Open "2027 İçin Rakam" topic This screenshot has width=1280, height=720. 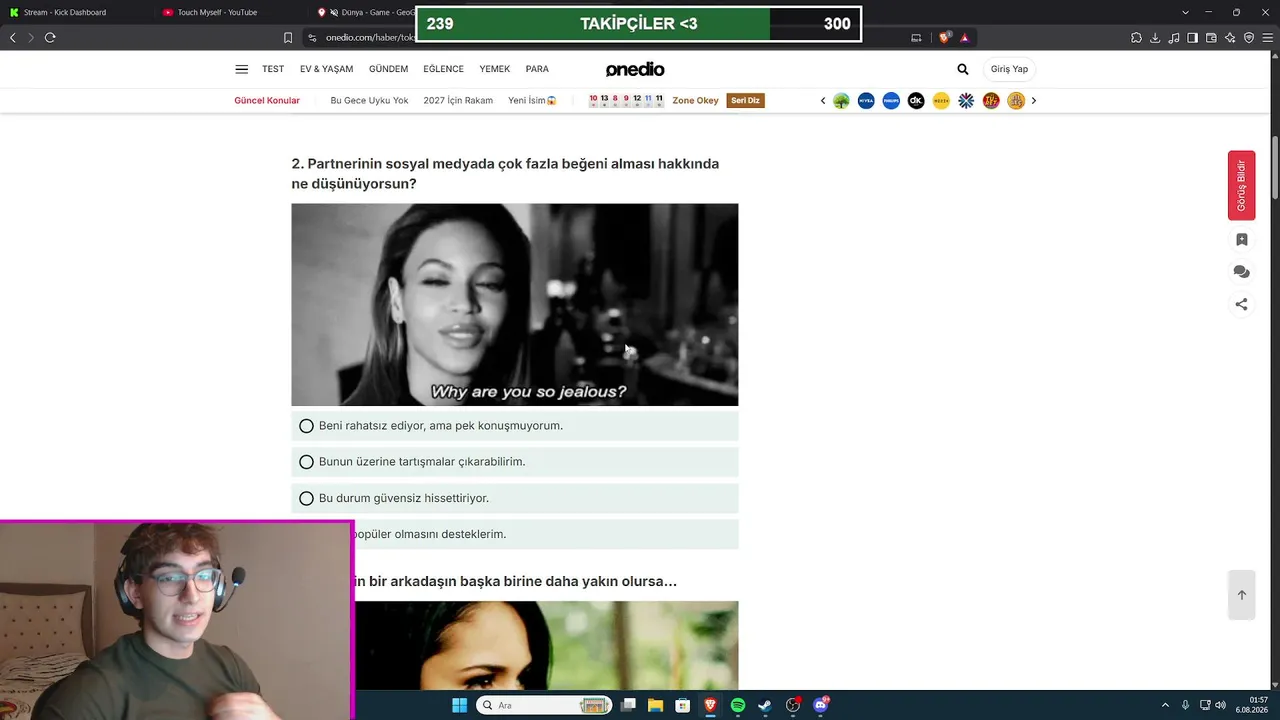coord(458,100)
